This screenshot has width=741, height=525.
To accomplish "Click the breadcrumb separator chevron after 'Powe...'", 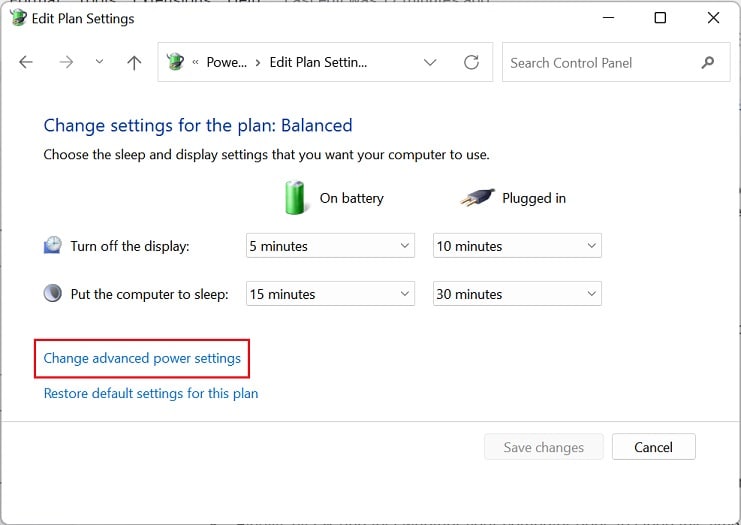I will point(258,62).
